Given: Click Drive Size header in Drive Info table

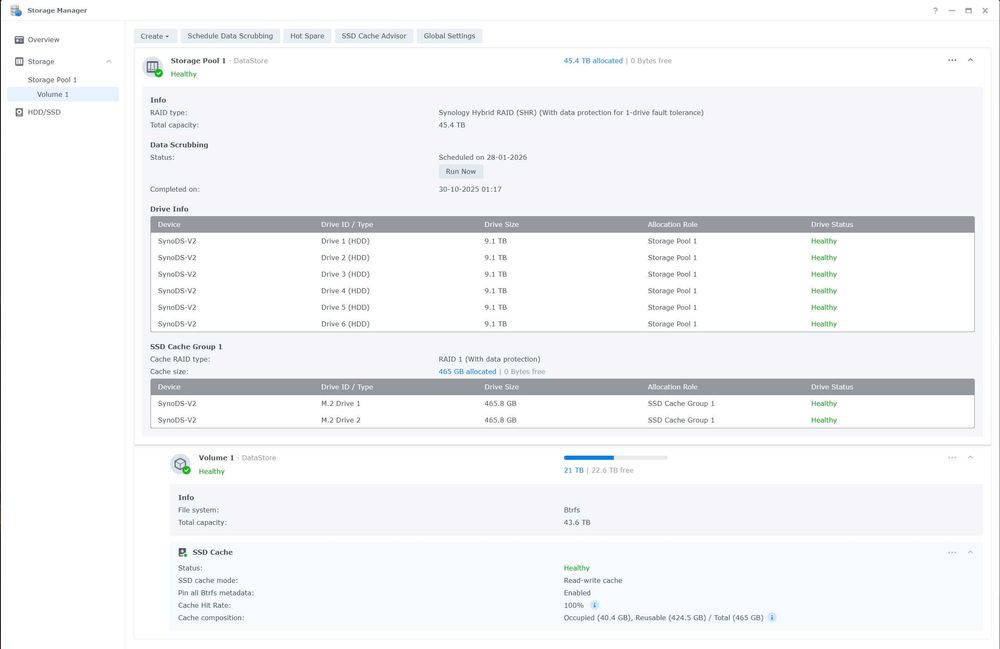Looking at the screenshot, I should point(501,224).
